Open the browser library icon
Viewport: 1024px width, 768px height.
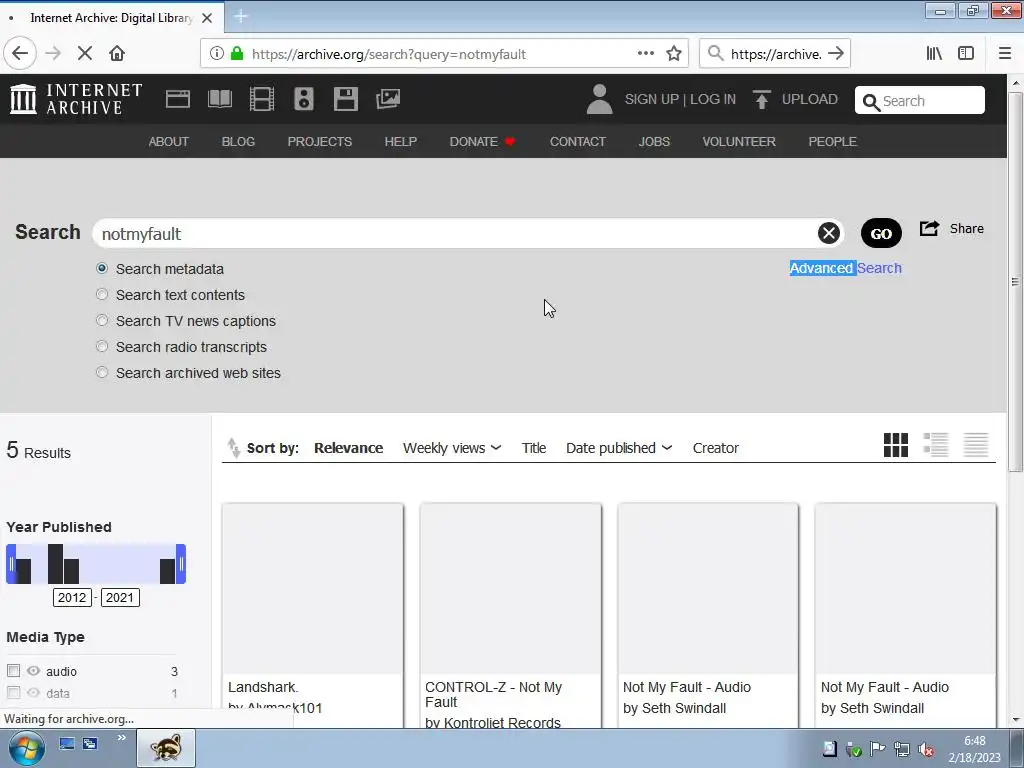tap(934, 54)
